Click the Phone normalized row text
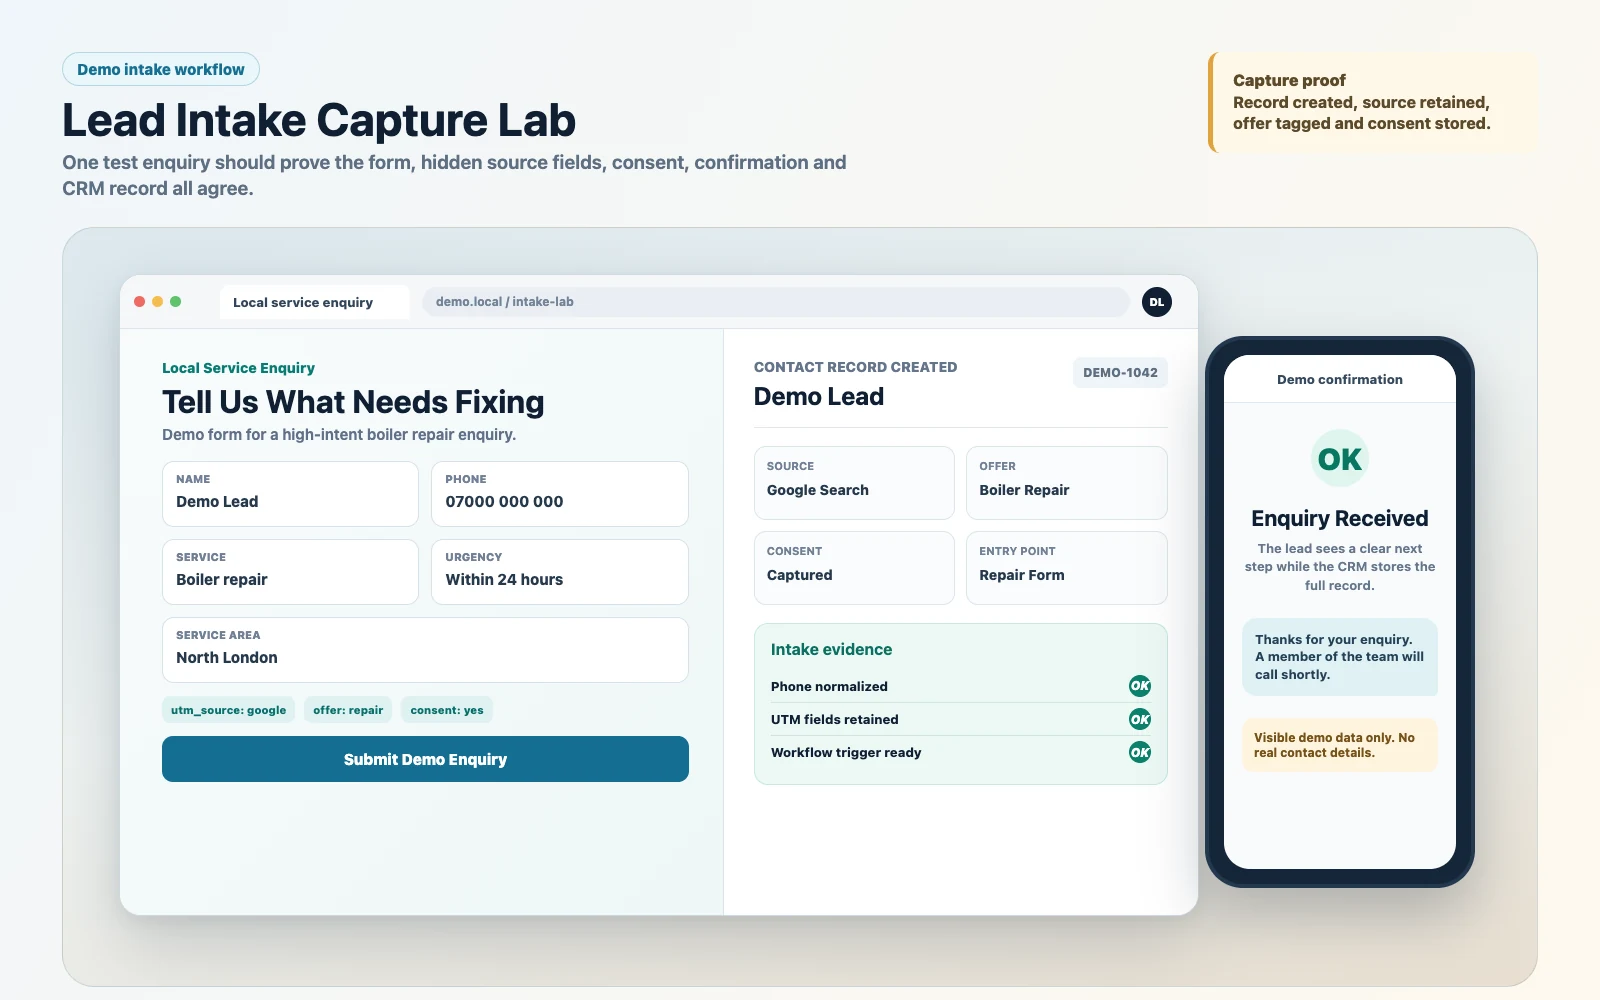 829,686
